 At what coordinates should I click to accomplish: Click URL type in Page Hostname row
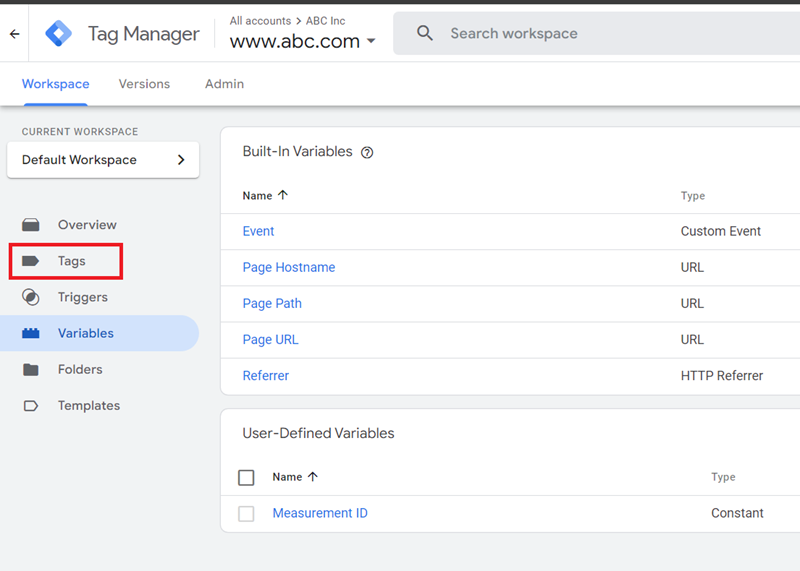[x=692, y=267]
